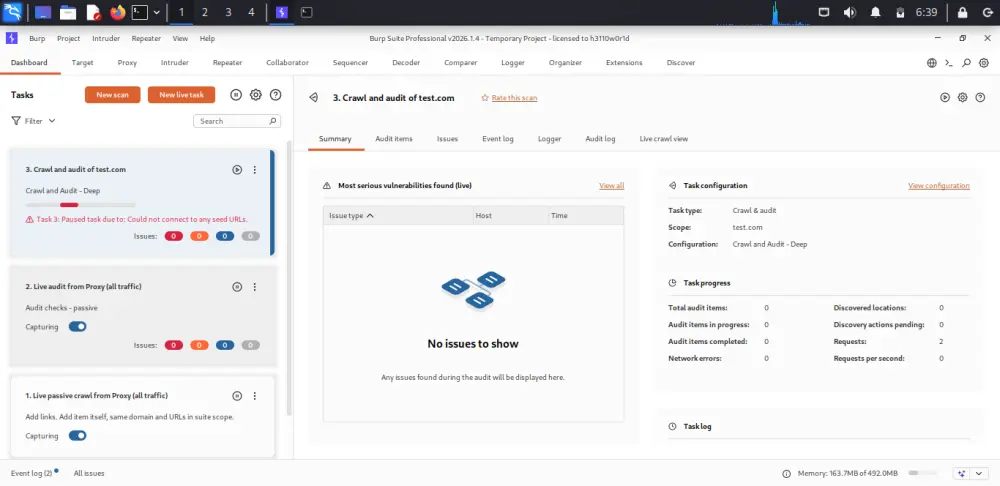The height and width of the screenshot is (486, 1000).
Task: Open the Logger tab in the scan details
Action: tap(549, 139)
